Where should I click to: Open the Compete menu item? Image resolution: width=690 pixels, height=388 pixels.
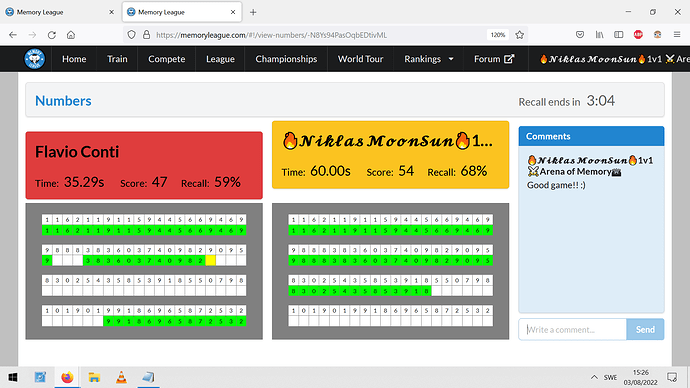(x=167, y=59)
